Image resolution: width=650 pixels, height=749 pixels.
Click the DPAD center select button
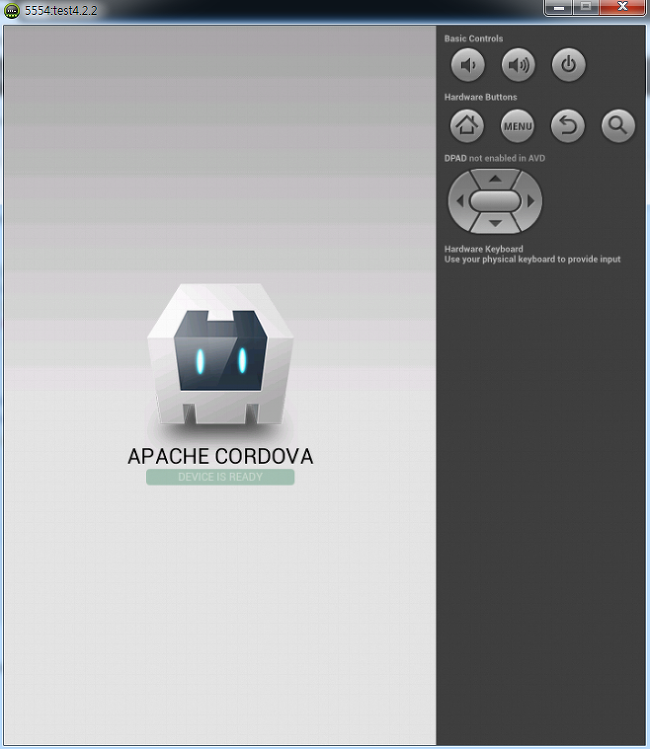click(495, 201)
